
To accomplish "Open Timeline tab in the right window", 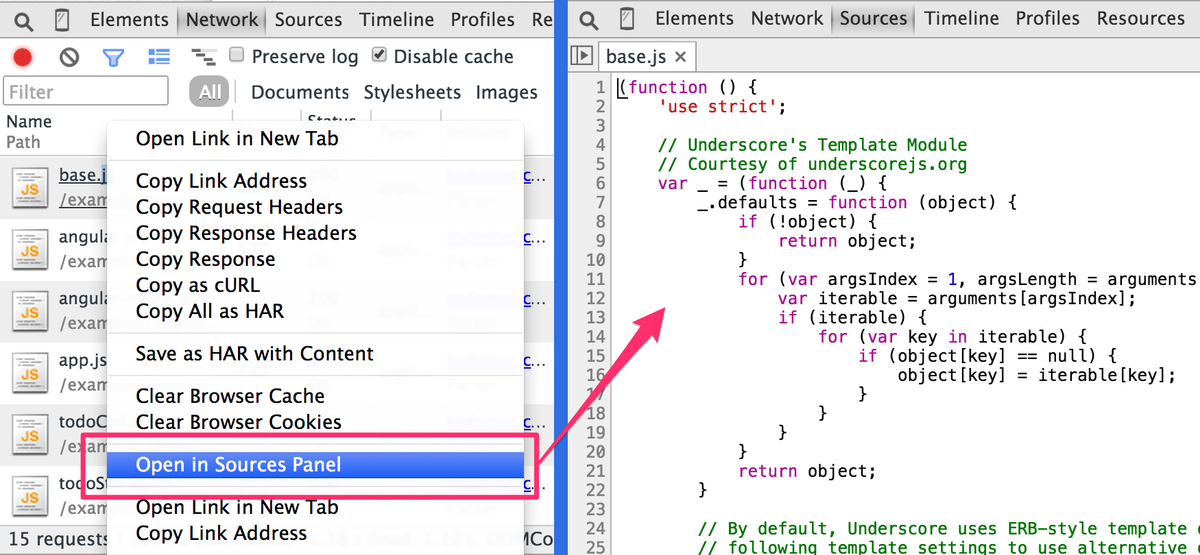I will (x=962, y=18).
